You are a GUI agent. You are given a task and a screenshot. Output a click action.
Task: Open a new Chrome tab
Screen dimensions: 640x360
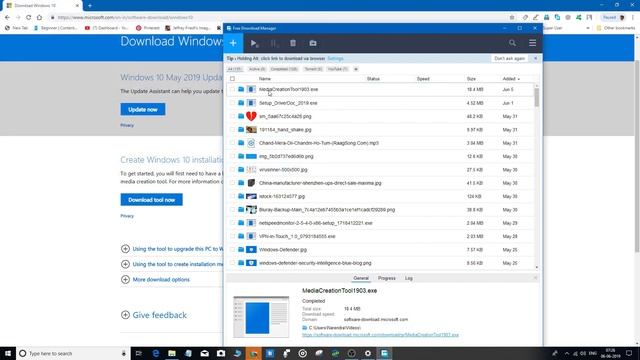pos(90,6)
